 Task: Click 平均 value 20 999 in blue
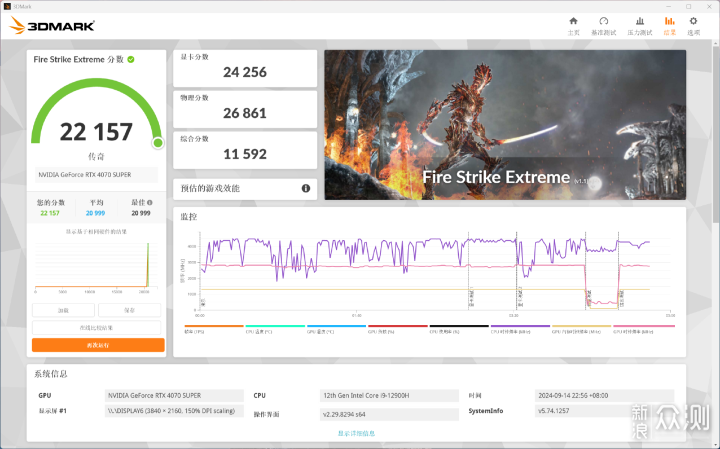click(96, 213)
